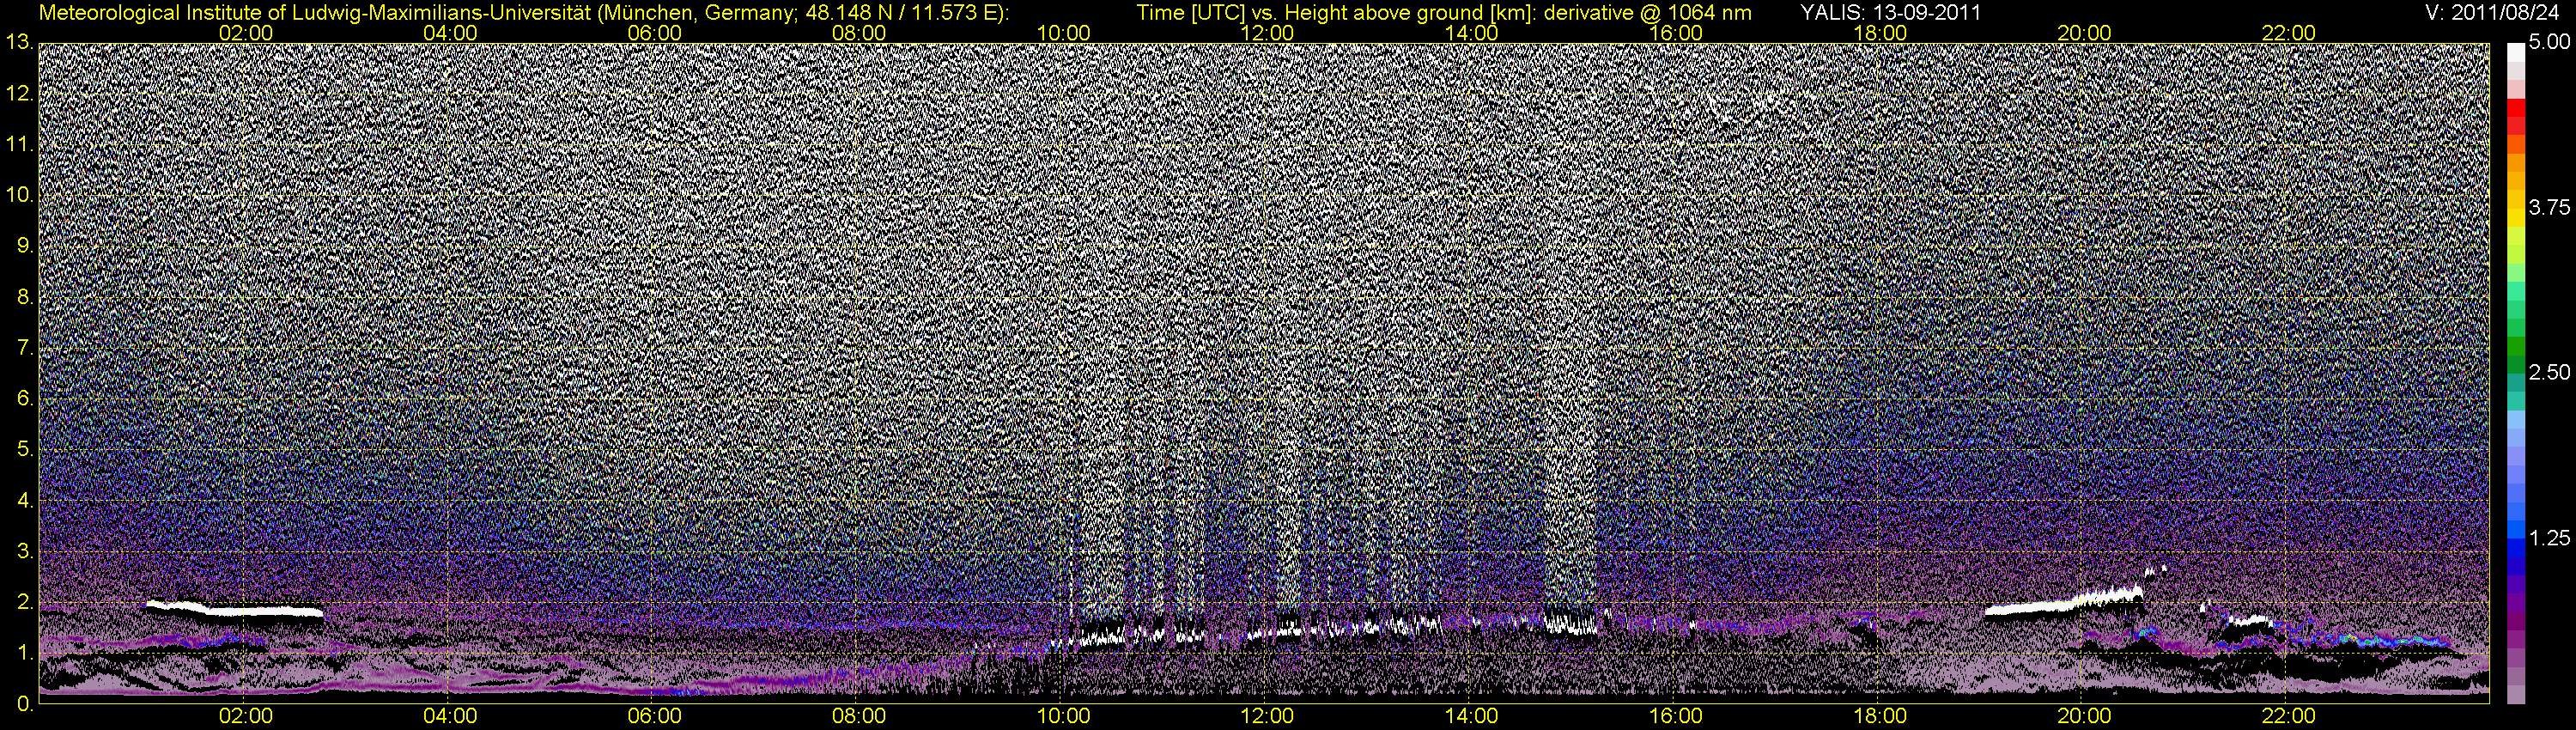Screen dimensions: 2576x730
Task: Click the 10:00 label on the lower time axis
Action: [1063, 716]
